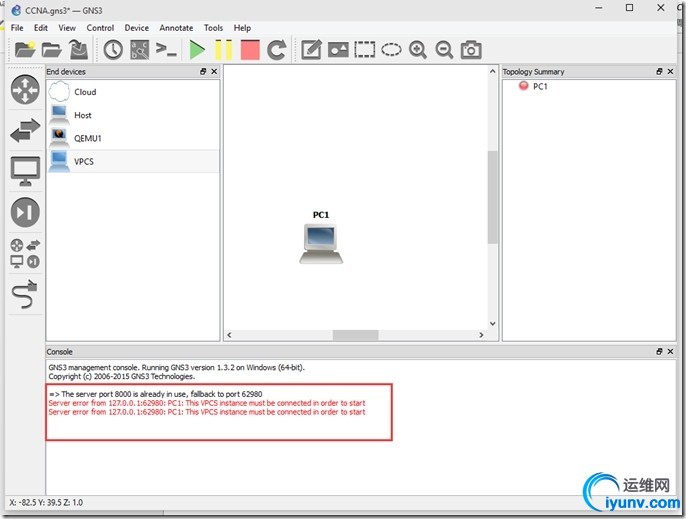Open the Edit menu

click(41, 28)
